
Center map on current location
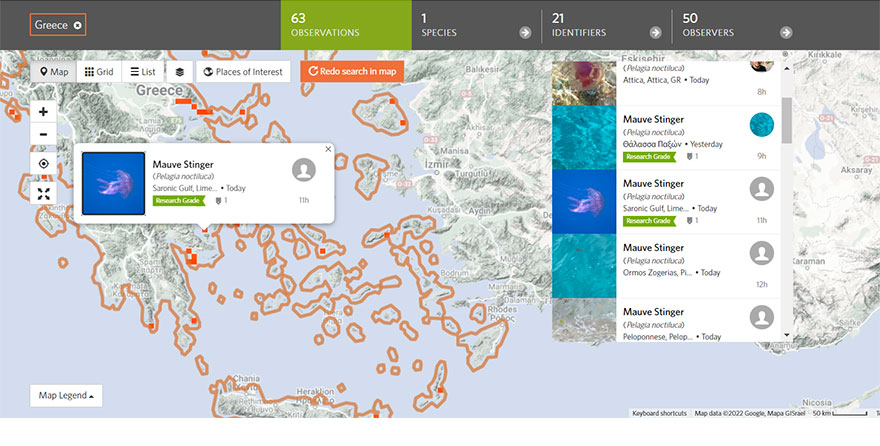point(43,164)
